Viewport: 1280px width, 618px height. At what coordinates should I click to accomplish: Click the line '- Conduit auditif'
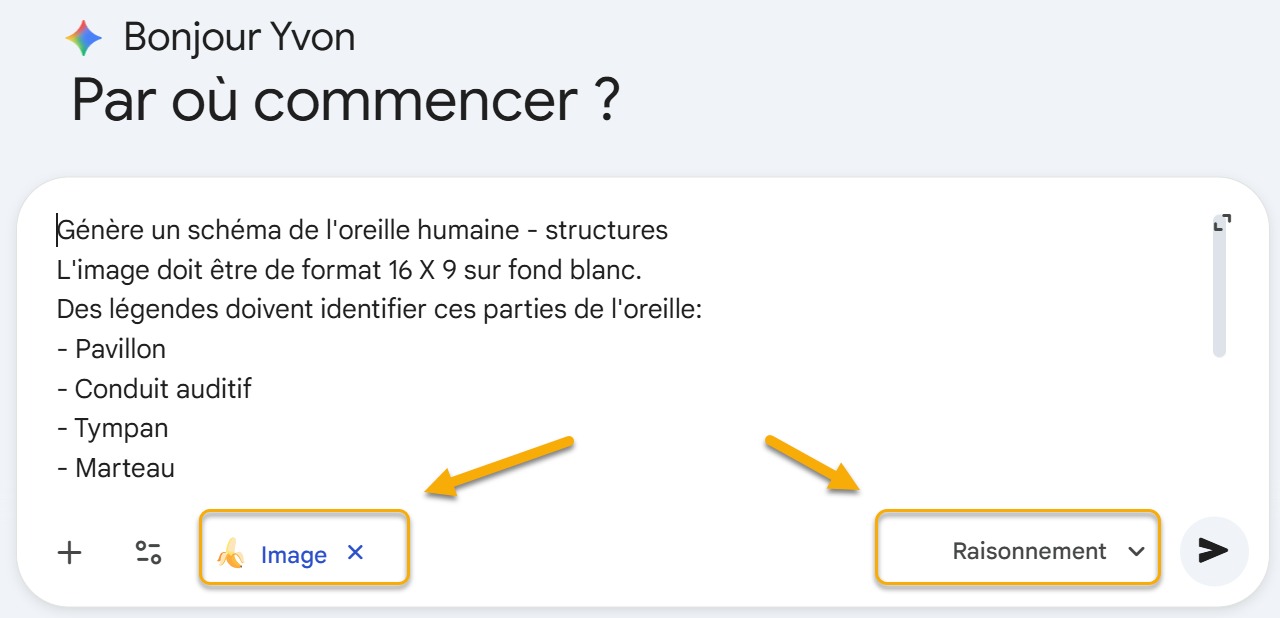[x=153, y=388]
